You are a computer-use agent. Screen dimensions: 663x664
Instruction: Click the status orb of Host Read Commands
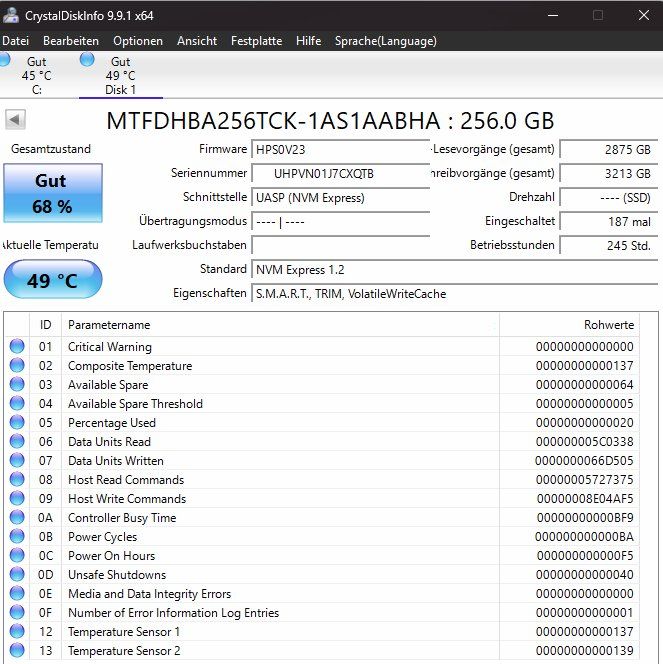(x=17, y=479)
